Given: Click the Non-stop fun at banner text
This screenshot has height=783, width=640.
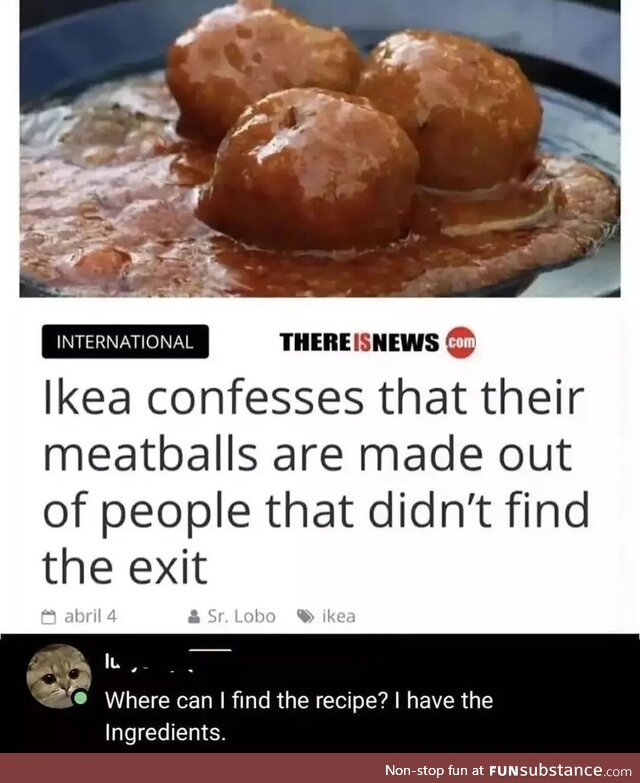Looking at the screenshot, I should (x=435, y=770).
